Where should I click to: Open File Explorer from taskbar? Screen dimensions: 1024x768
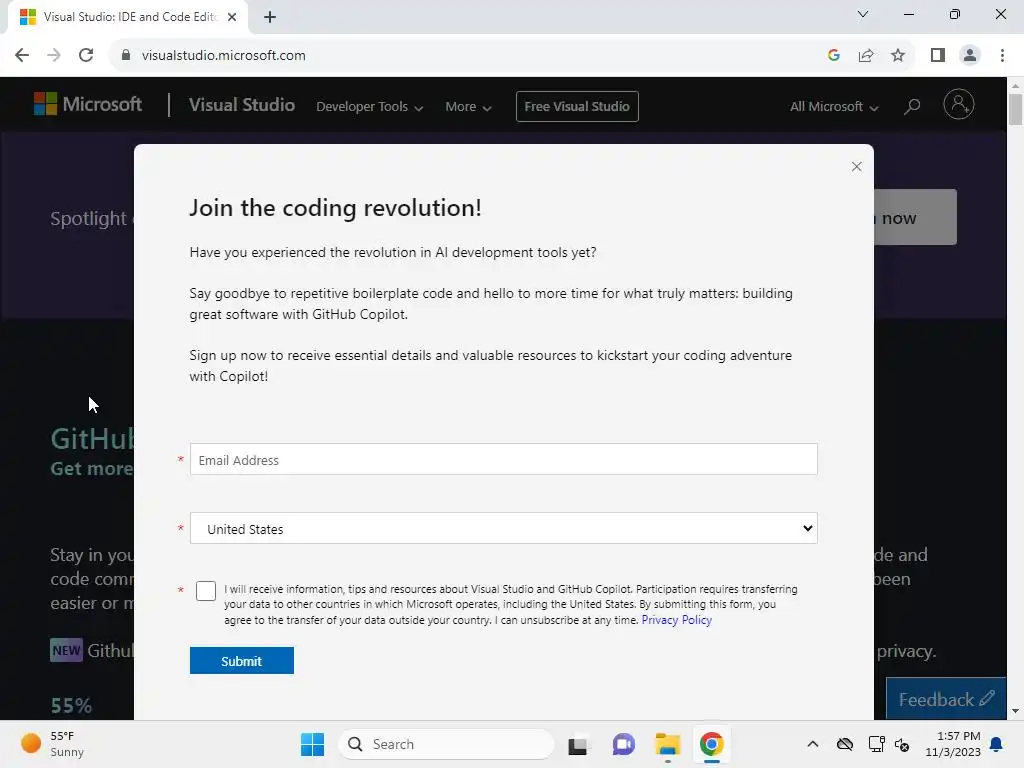pos(667,744)
